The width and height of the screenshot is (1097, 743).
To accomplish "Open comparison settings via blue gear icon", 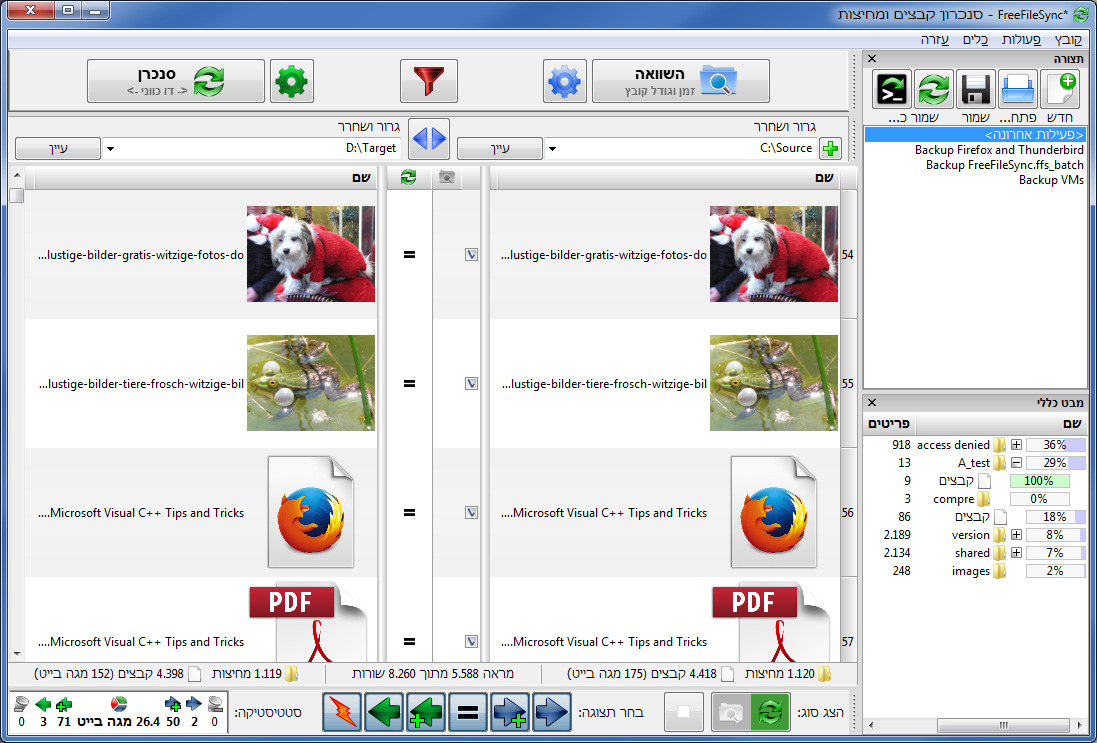I will click(564, 81).
